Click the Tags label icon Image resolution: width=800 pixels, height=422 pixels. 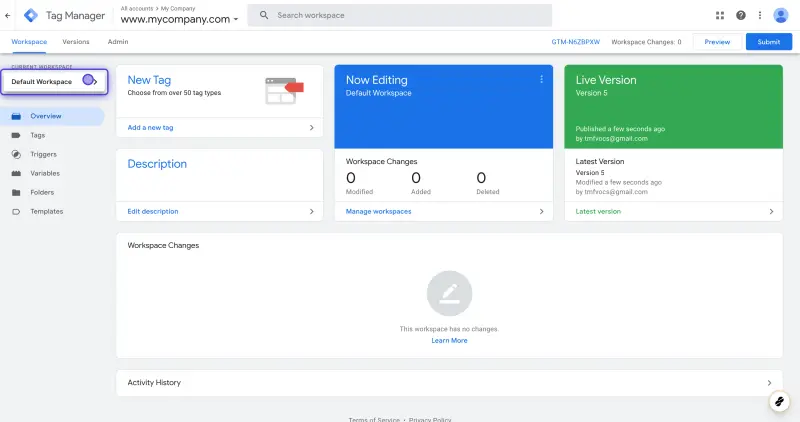[16, 135]
